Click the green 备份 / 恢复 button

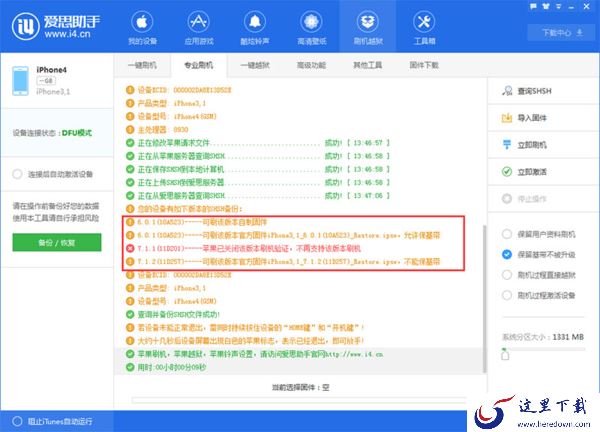pyautogui.click(x=57, y=243)
